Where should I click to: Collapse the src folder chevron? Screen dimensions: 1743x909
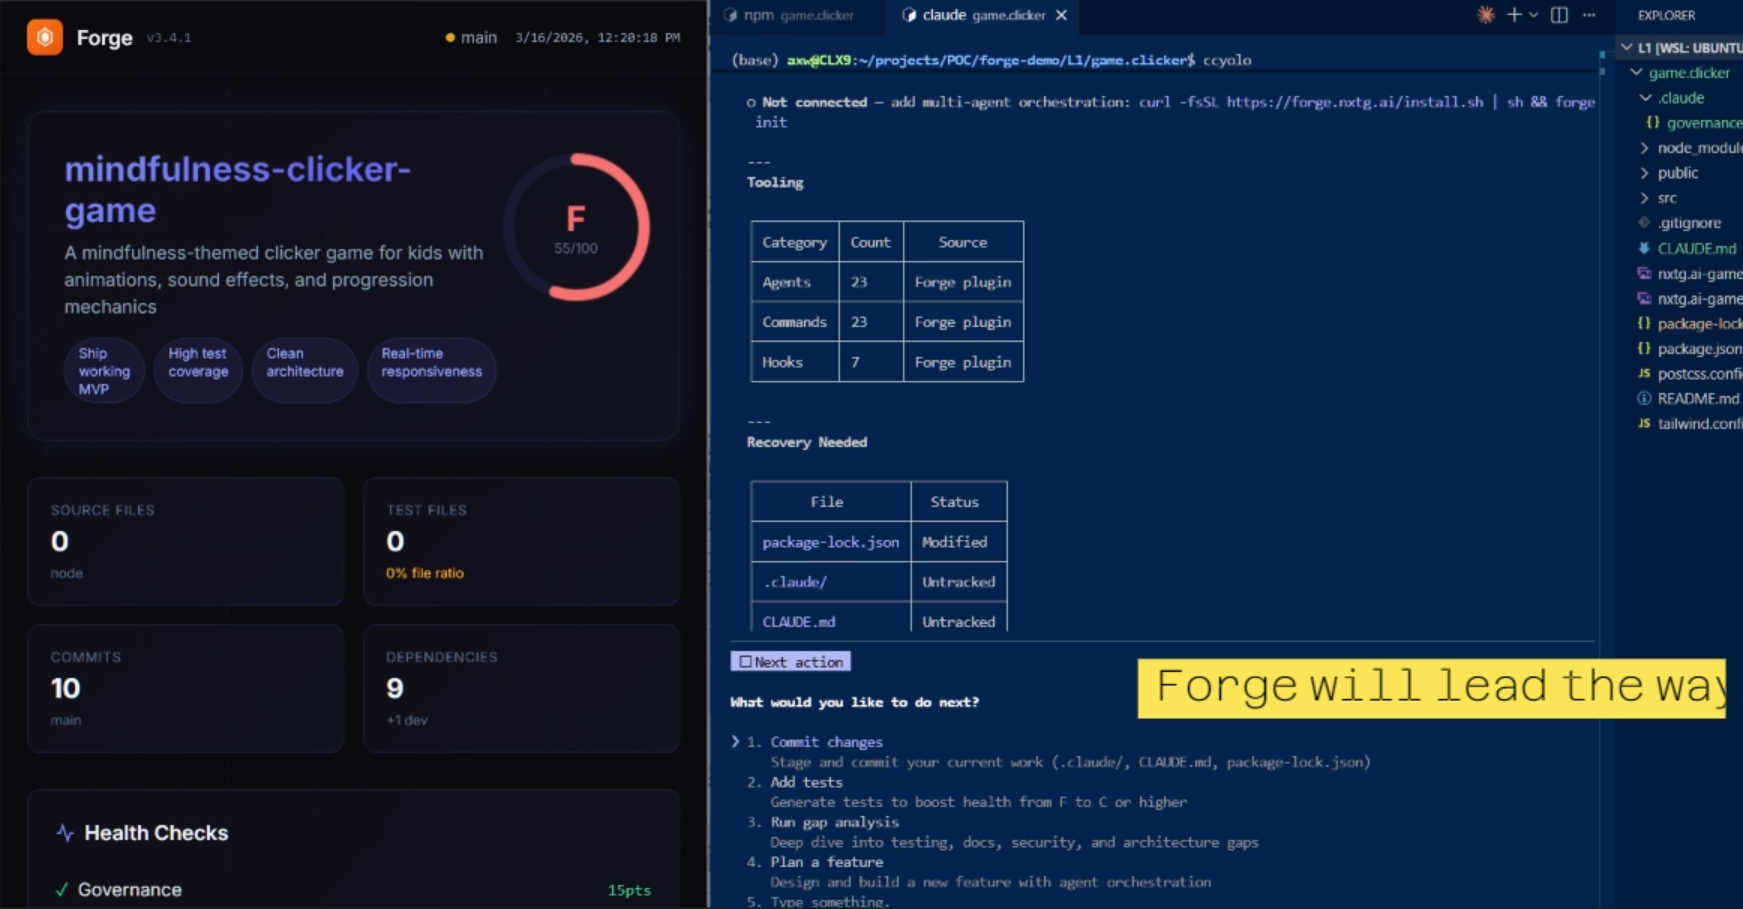pos(1645,198)
